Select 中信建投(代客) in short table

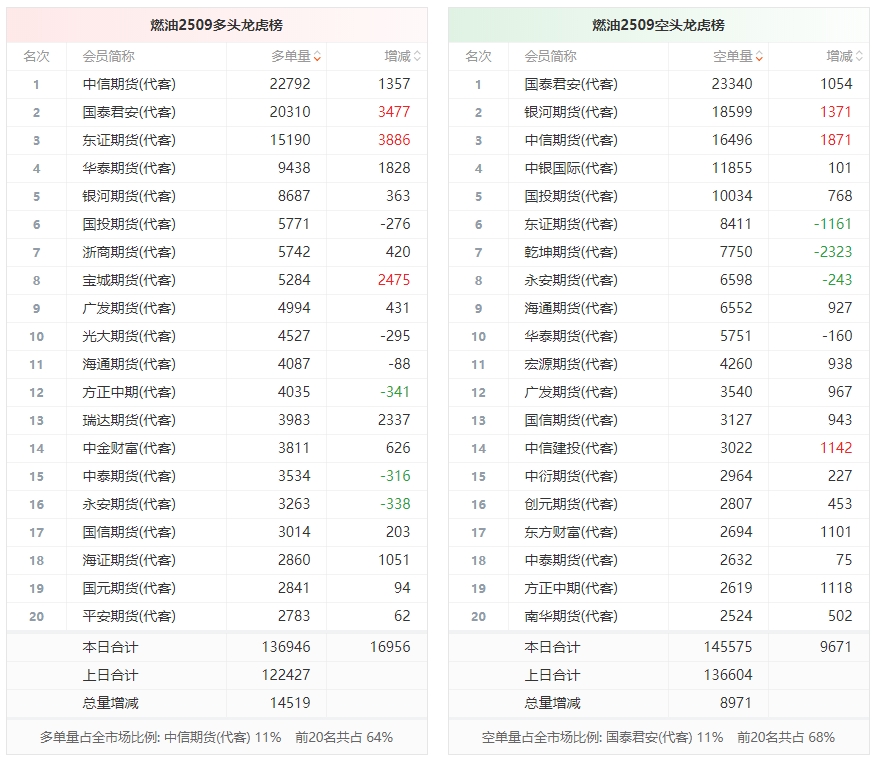click(x=571, y=448)
